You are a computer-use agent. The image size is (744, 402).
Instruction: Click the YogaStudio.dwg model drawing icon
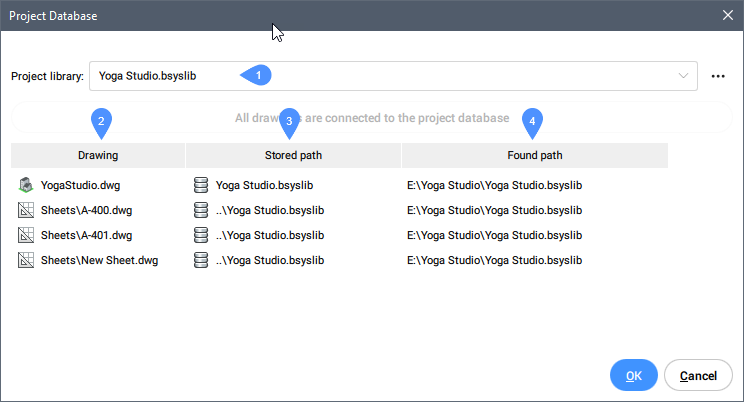[26, 185]
